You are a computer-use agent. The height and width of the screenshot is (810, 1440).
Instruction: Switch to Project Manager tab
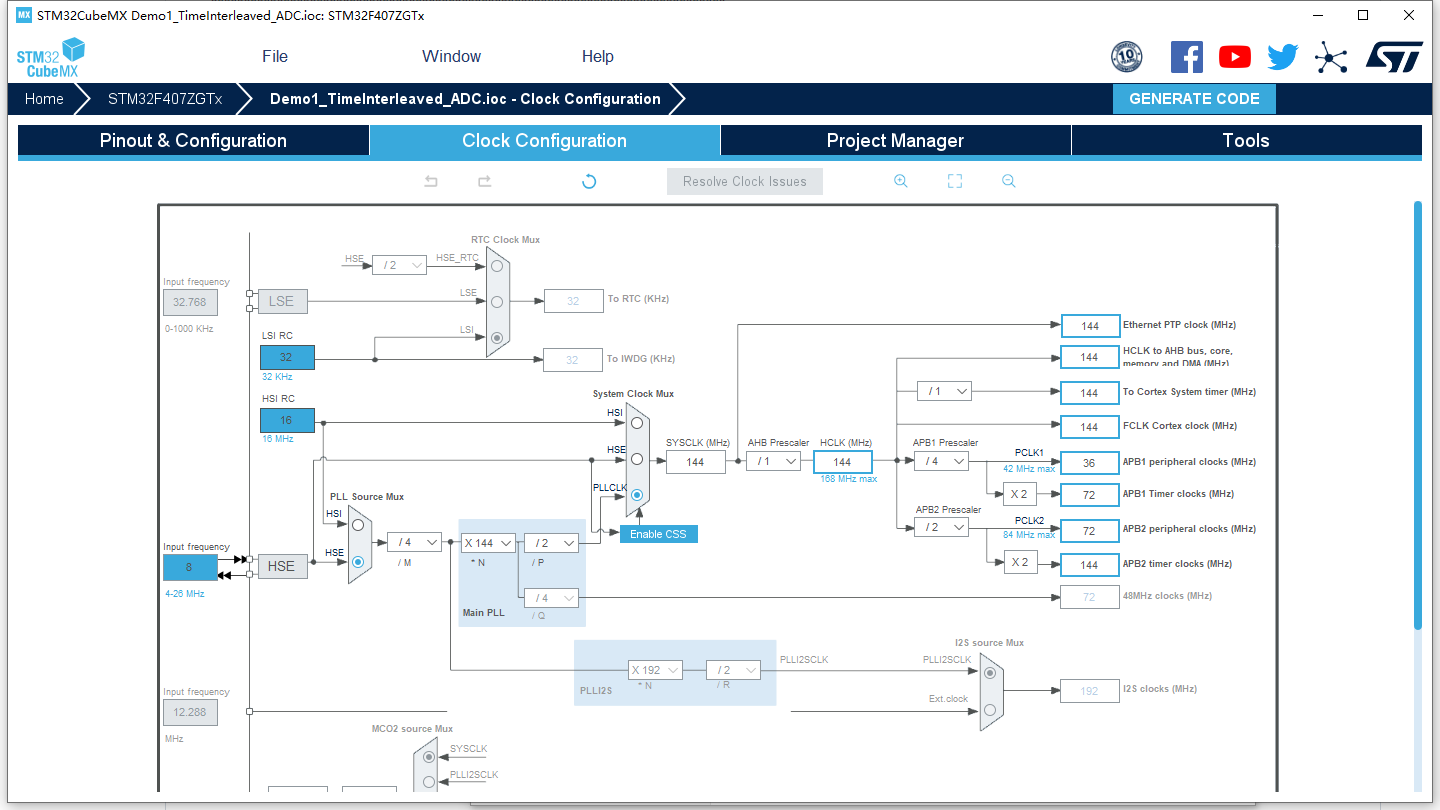pyautogui.click(x=895, y=141)
